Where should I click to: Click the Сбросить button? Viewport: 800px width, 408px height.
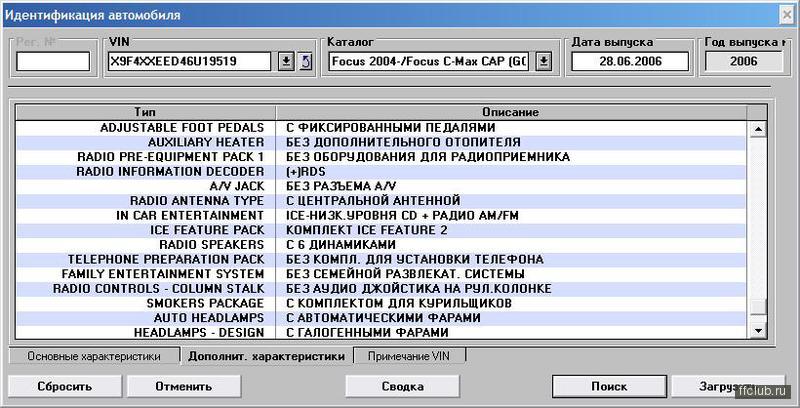click(x=65, y=387)
